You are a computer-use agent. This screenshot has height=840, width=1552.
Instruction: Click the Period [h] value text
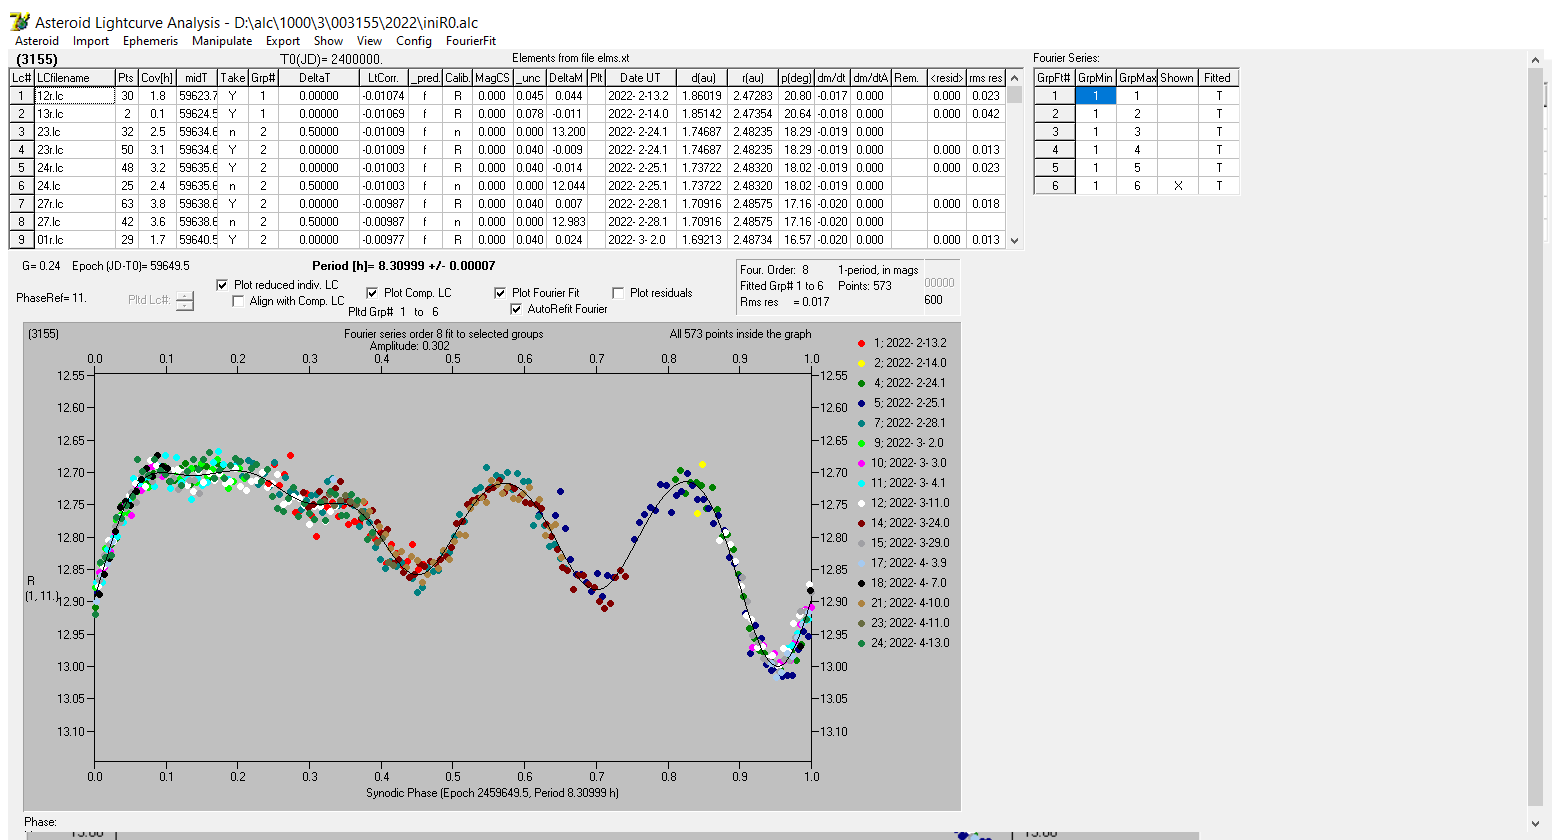[x=403, y=266]
